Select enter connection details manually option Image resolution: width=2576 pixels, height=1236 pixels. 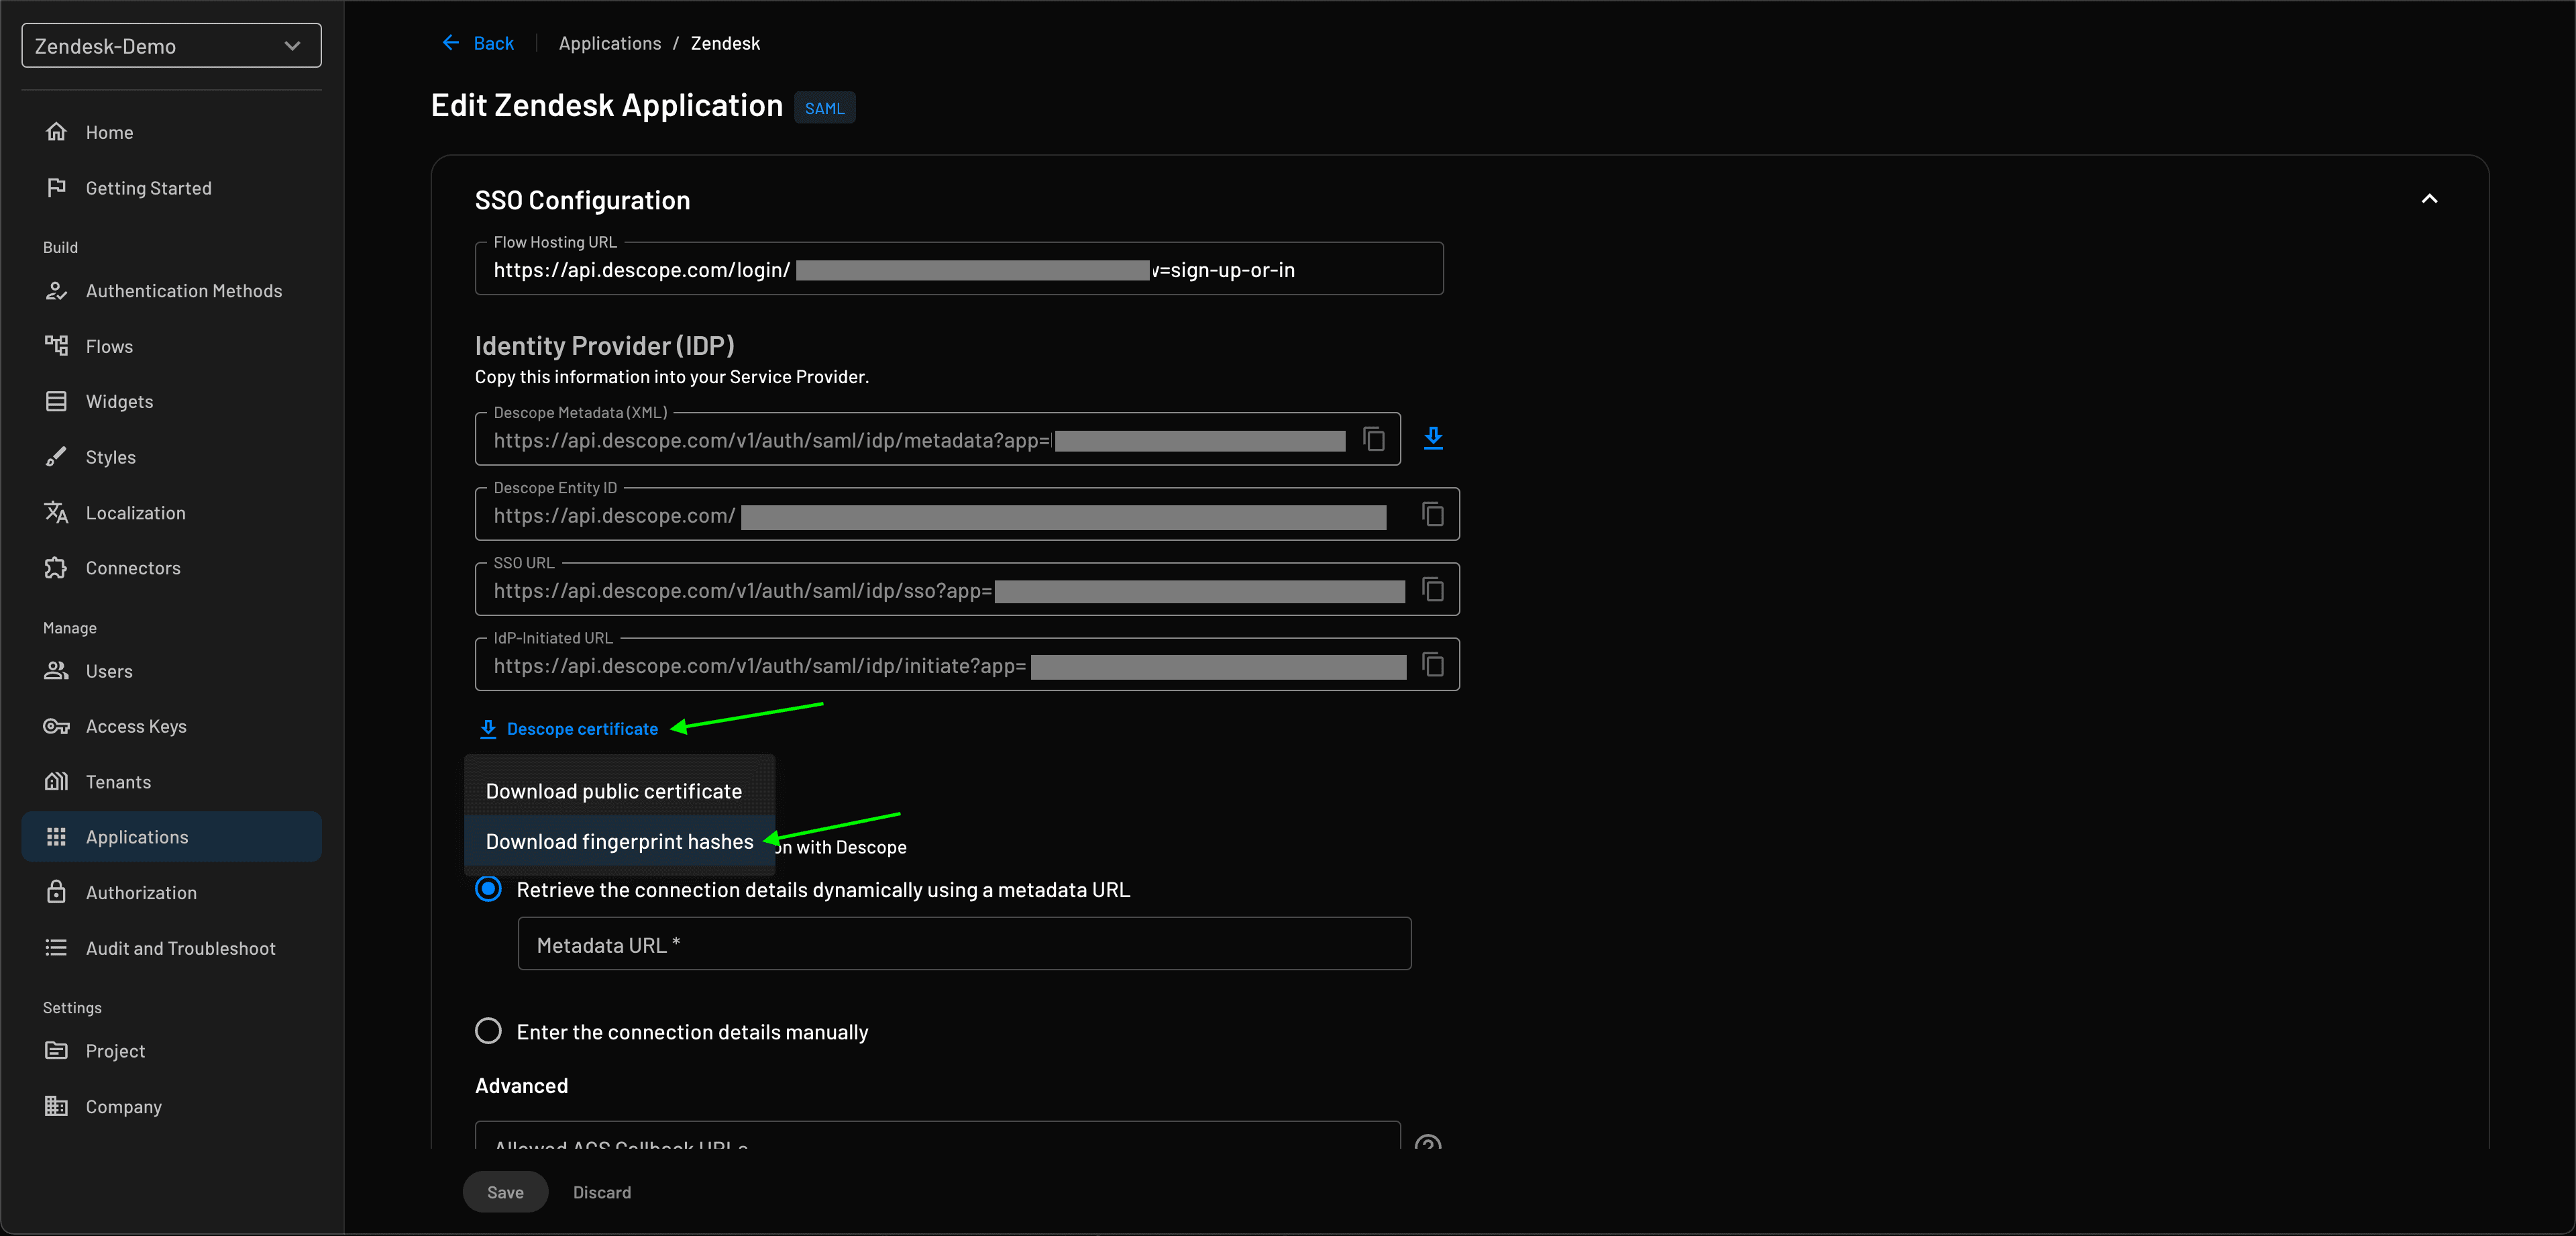pos(488,1031)
